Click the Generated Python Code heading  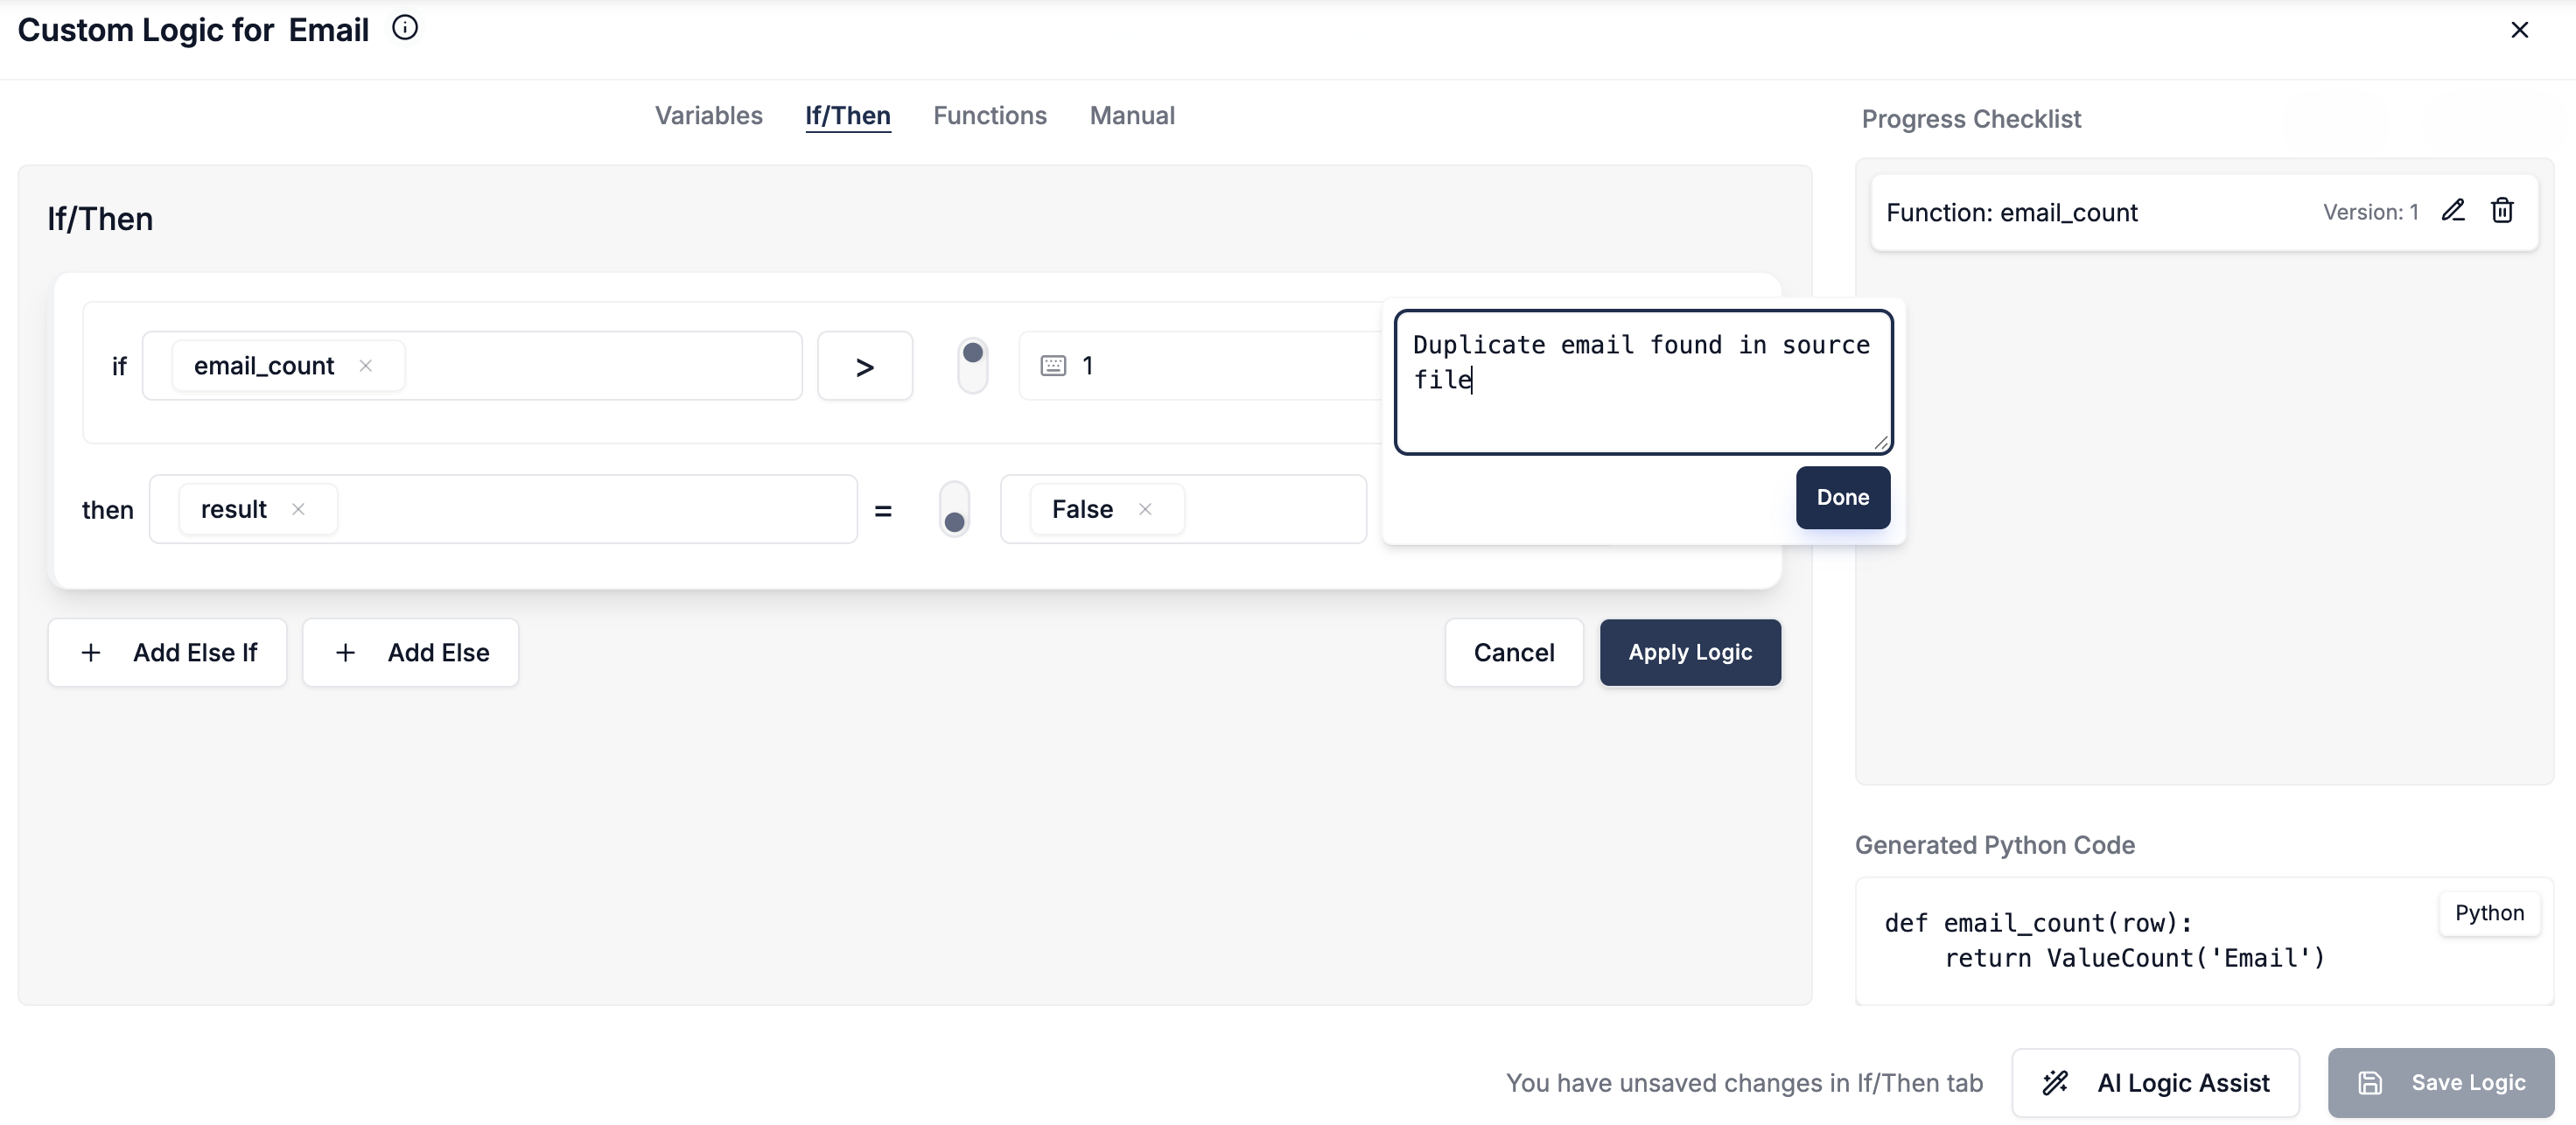click(x=1994, y=845)
